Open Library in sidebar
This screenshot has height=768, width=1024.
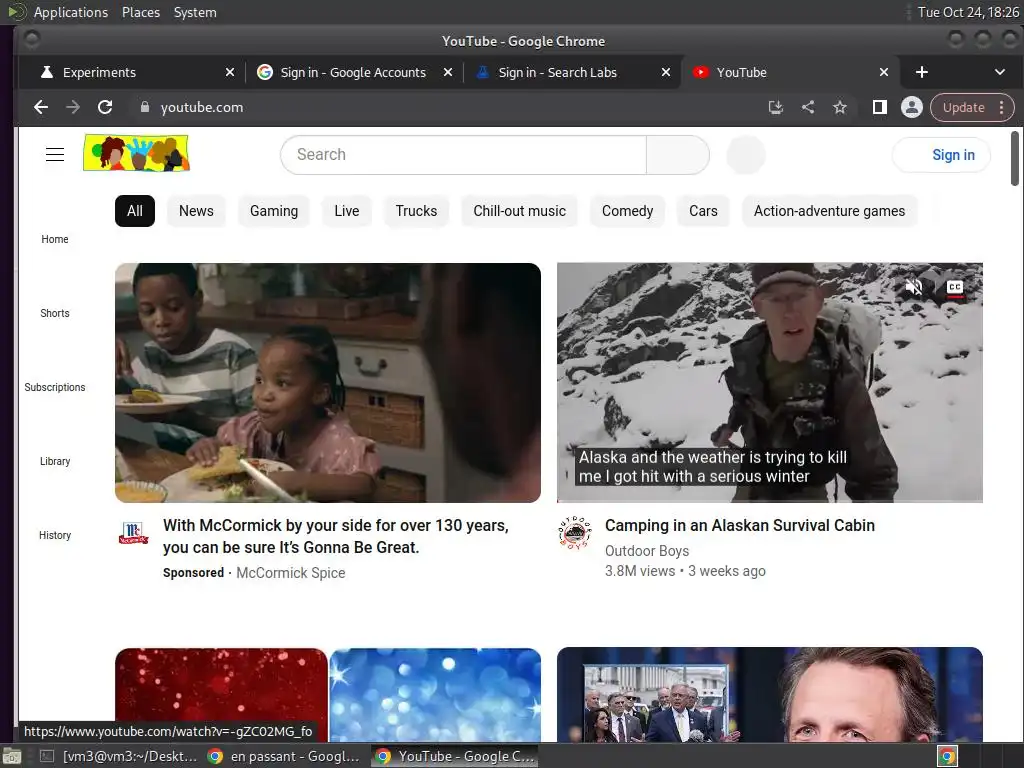coord(55,460)
